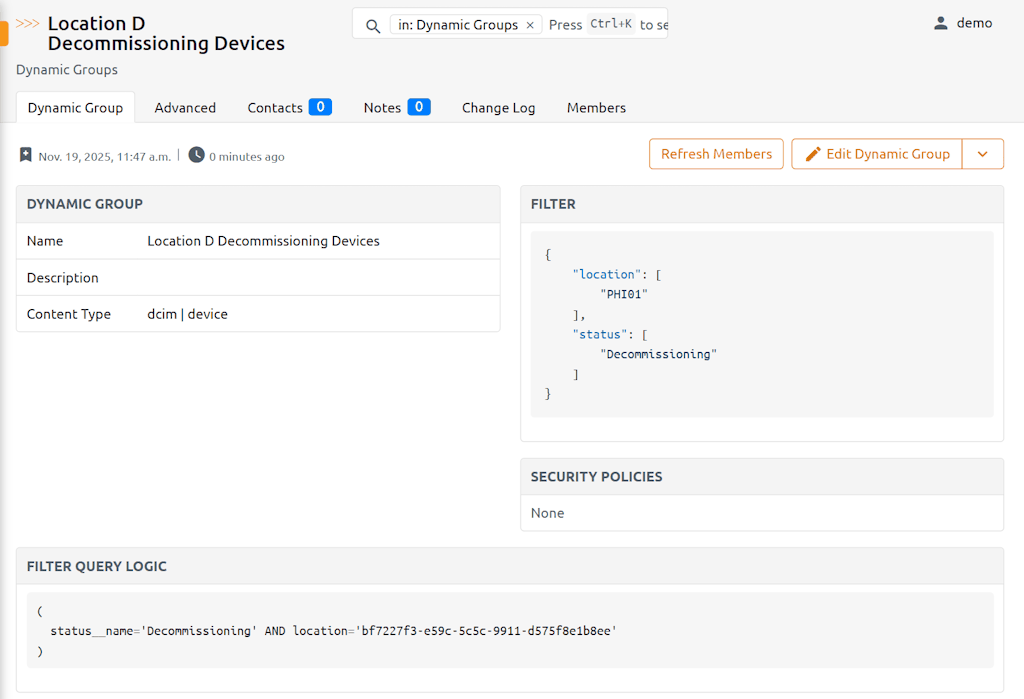1024x699 pixels.
Task: Switch to the Advanced tab
Action: click(x=185, y=108)
